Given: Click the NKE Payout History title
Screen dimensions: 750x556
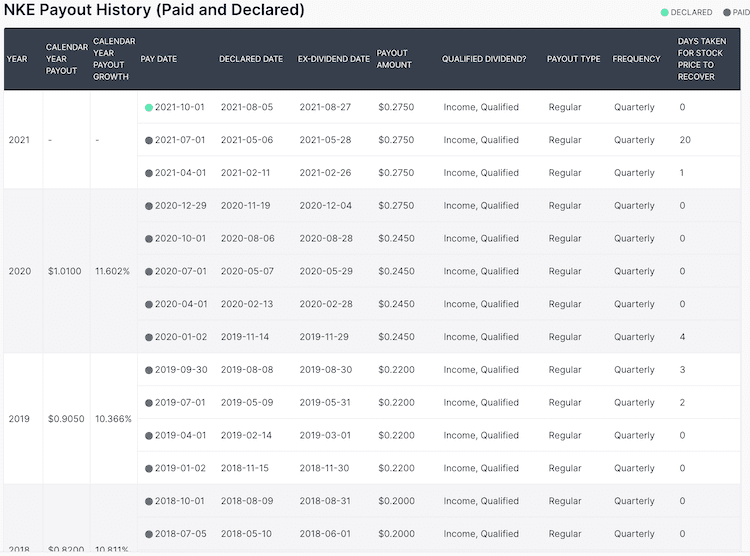Looking at the screenshot, I should tap(154, 10).
